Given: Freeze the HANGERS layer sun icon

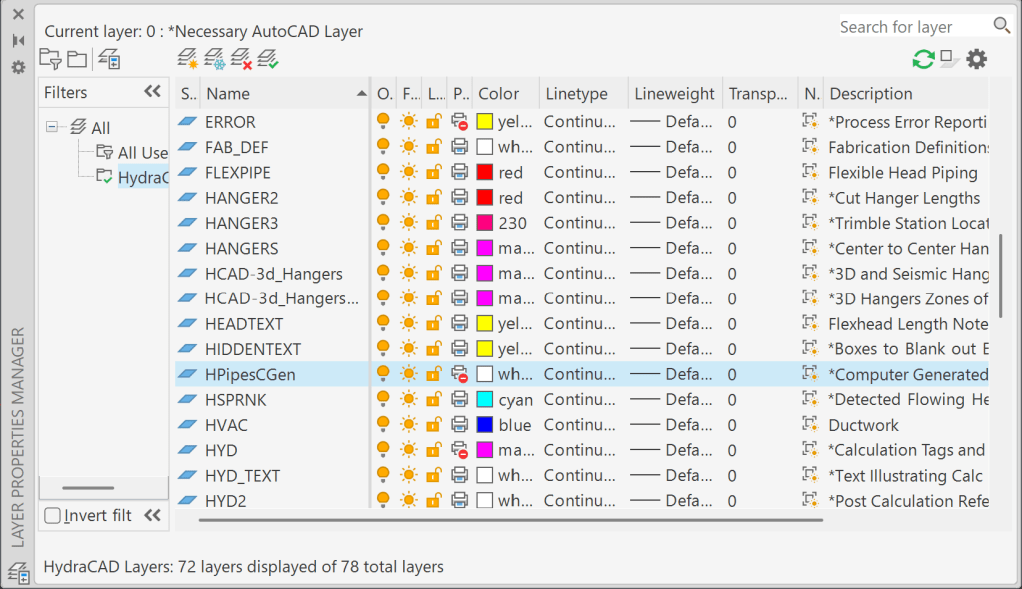Looking at the screenshot, I should (x=409, y=248).
